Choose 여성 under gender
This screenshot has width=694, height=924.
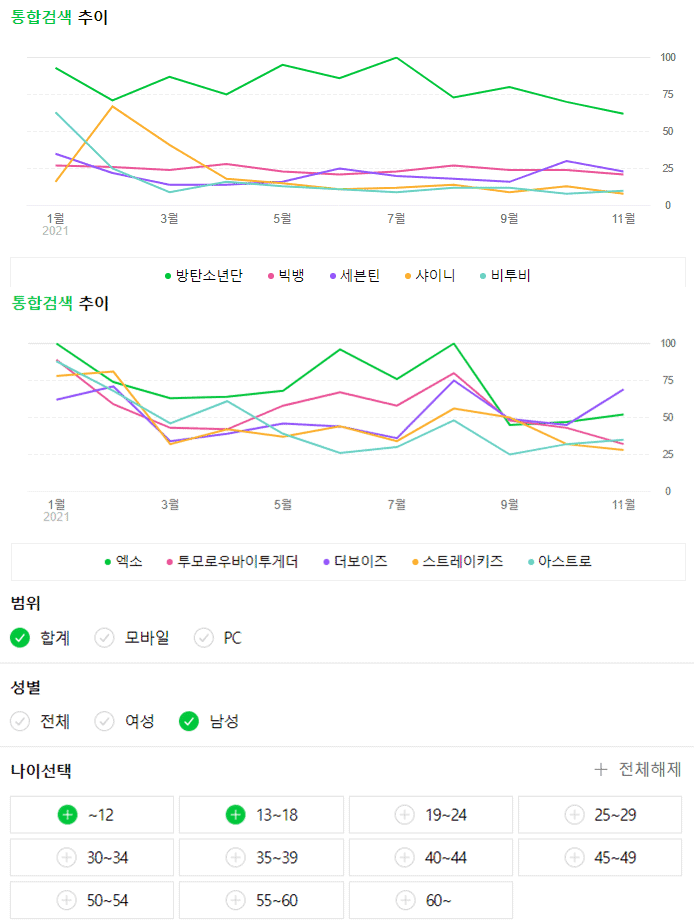[x=126, y=720]
